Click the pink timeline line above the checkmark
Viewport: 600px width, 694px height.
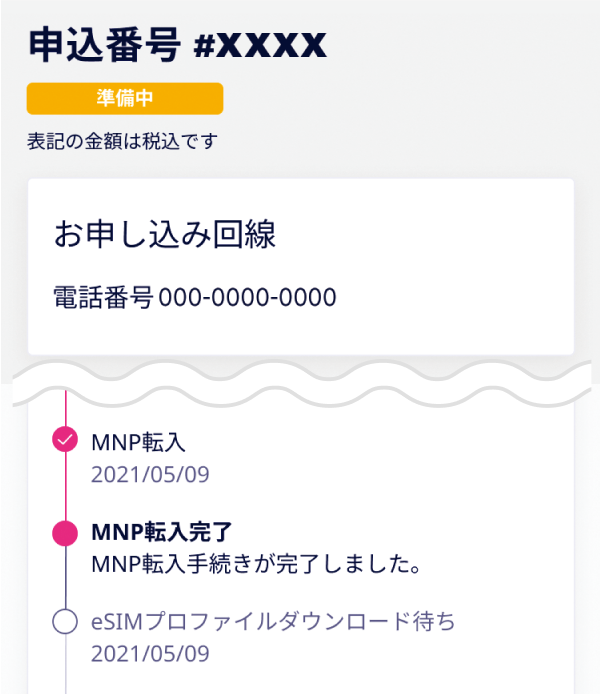coord(65,410)
